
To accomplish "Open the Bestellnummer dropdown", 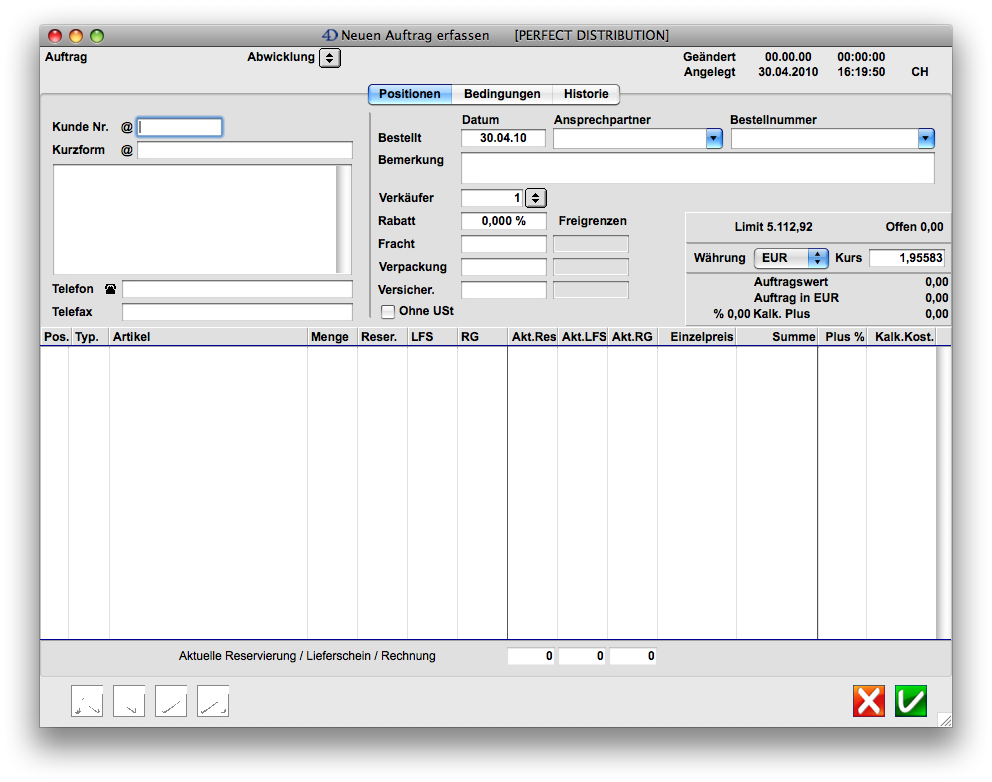I will click(926, 139).
